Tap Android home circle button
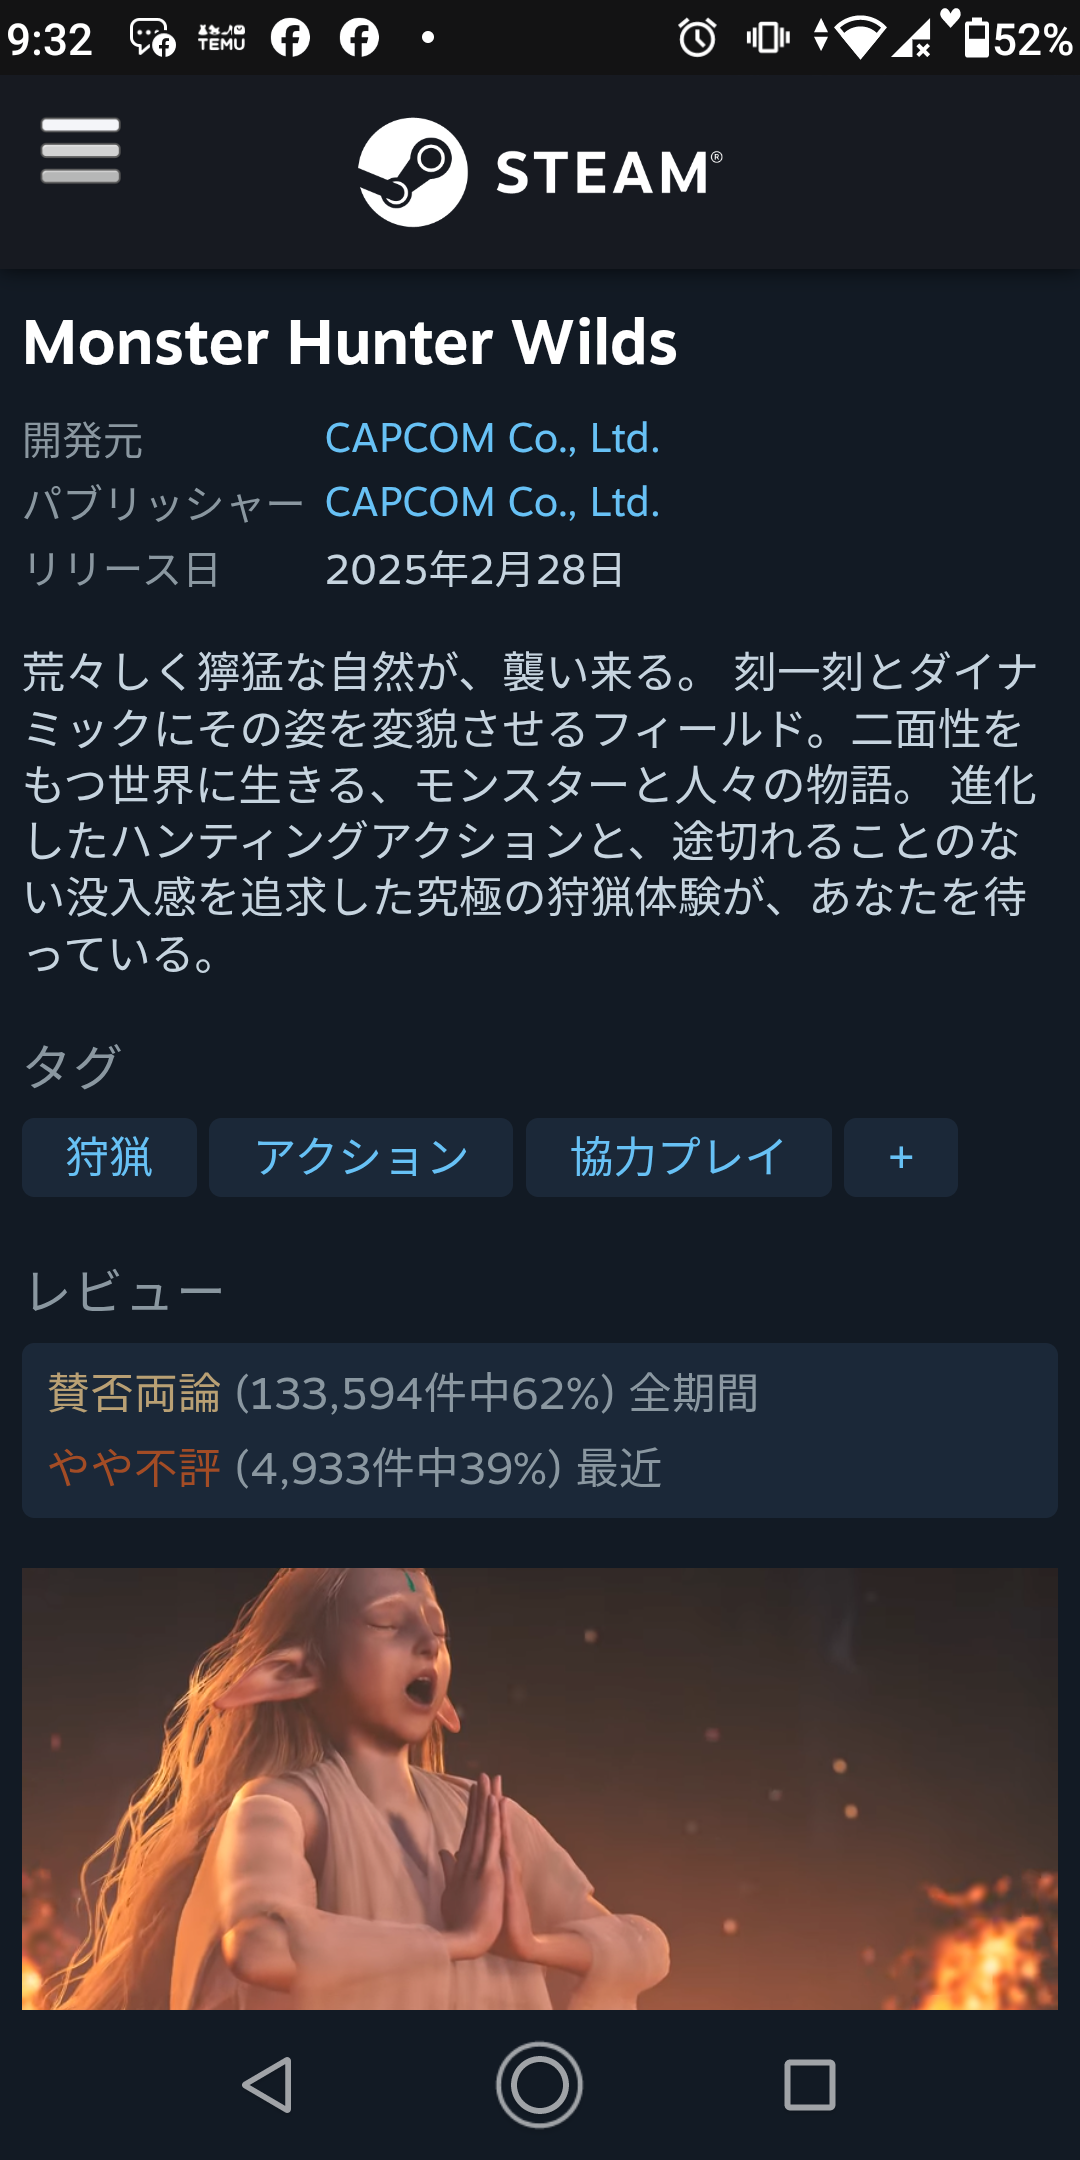 click(x=540, y=2085)
